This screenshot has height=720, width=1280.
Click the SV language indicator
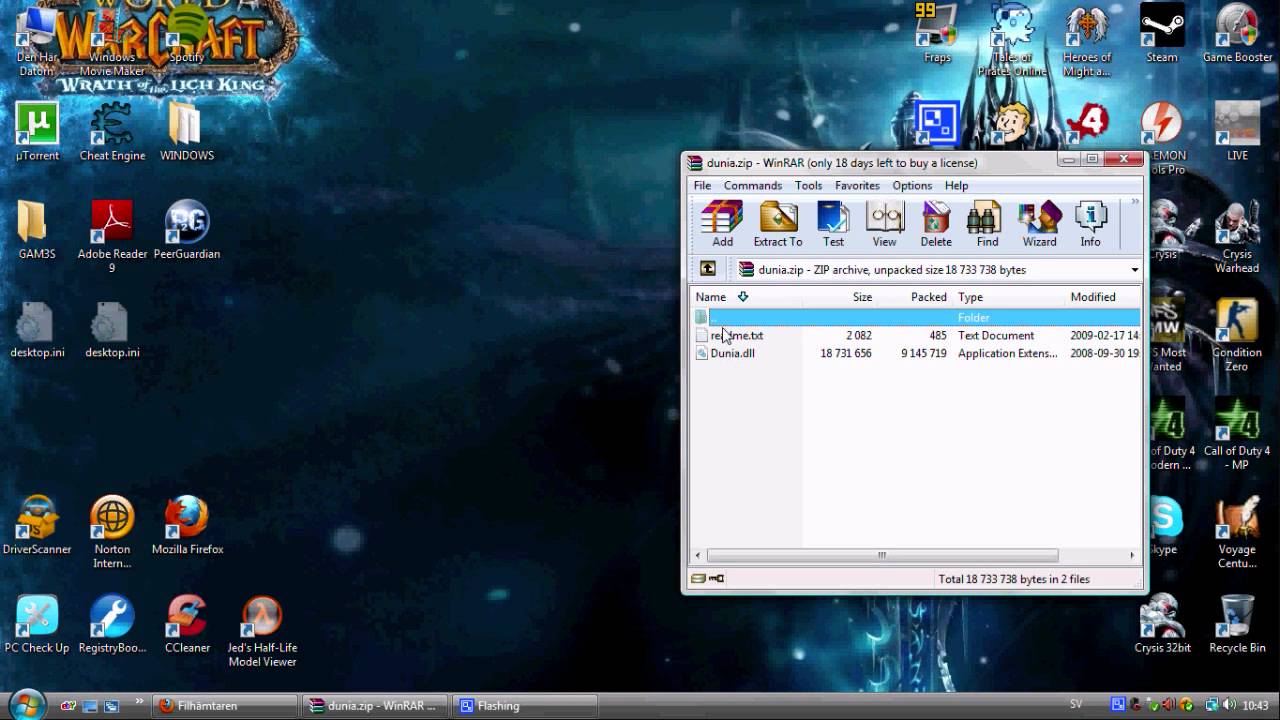1076,704
